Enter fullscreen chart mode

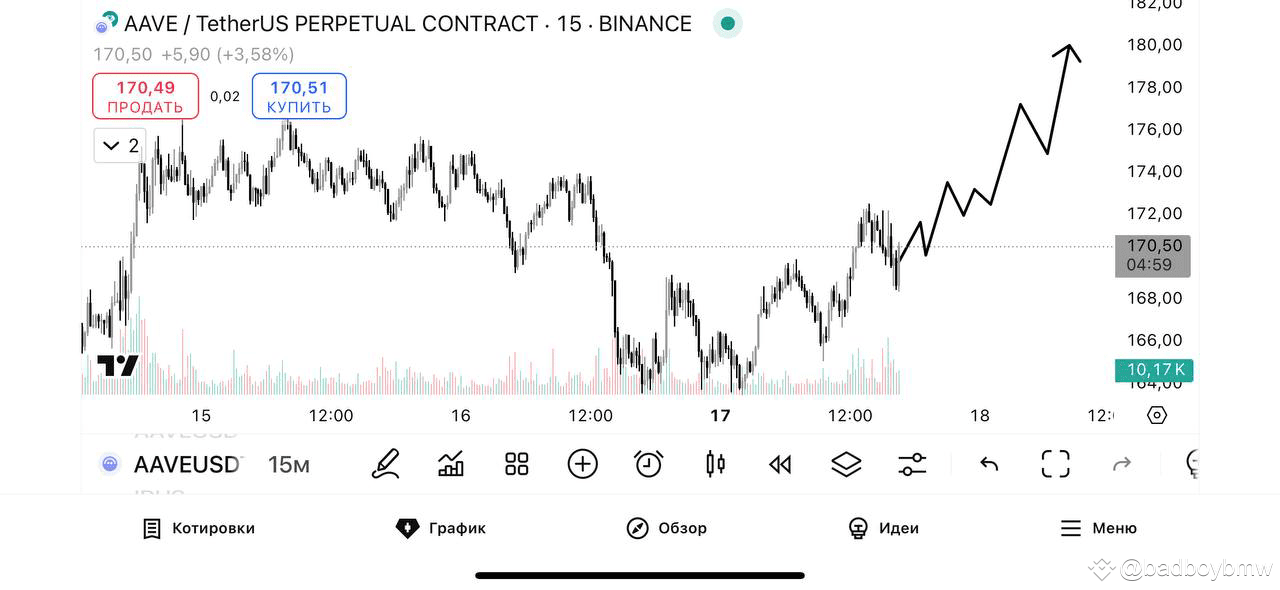(x=1054, y=463)
